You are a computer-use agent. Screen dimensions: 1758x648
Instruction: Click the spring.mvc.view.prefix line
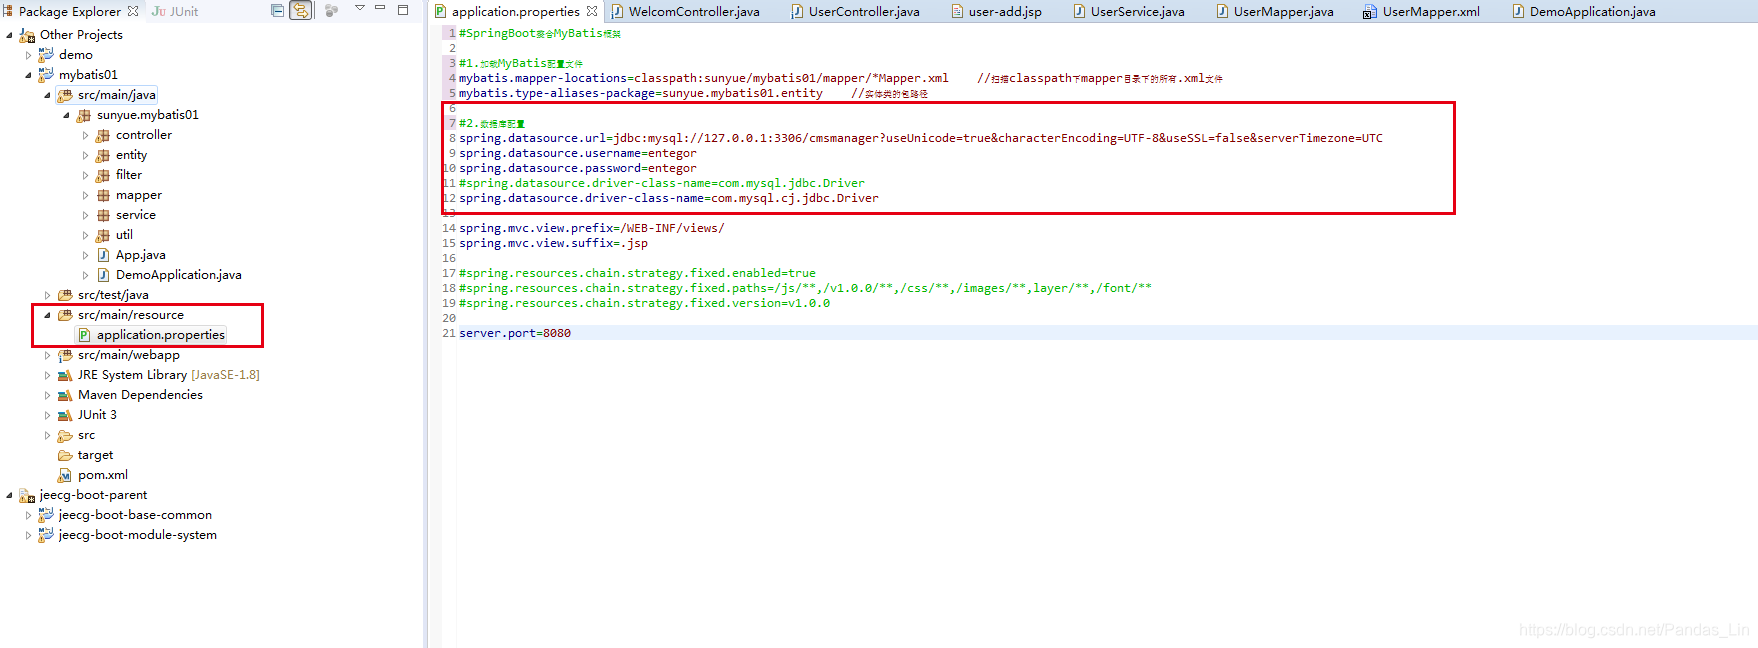coord(592,228)
